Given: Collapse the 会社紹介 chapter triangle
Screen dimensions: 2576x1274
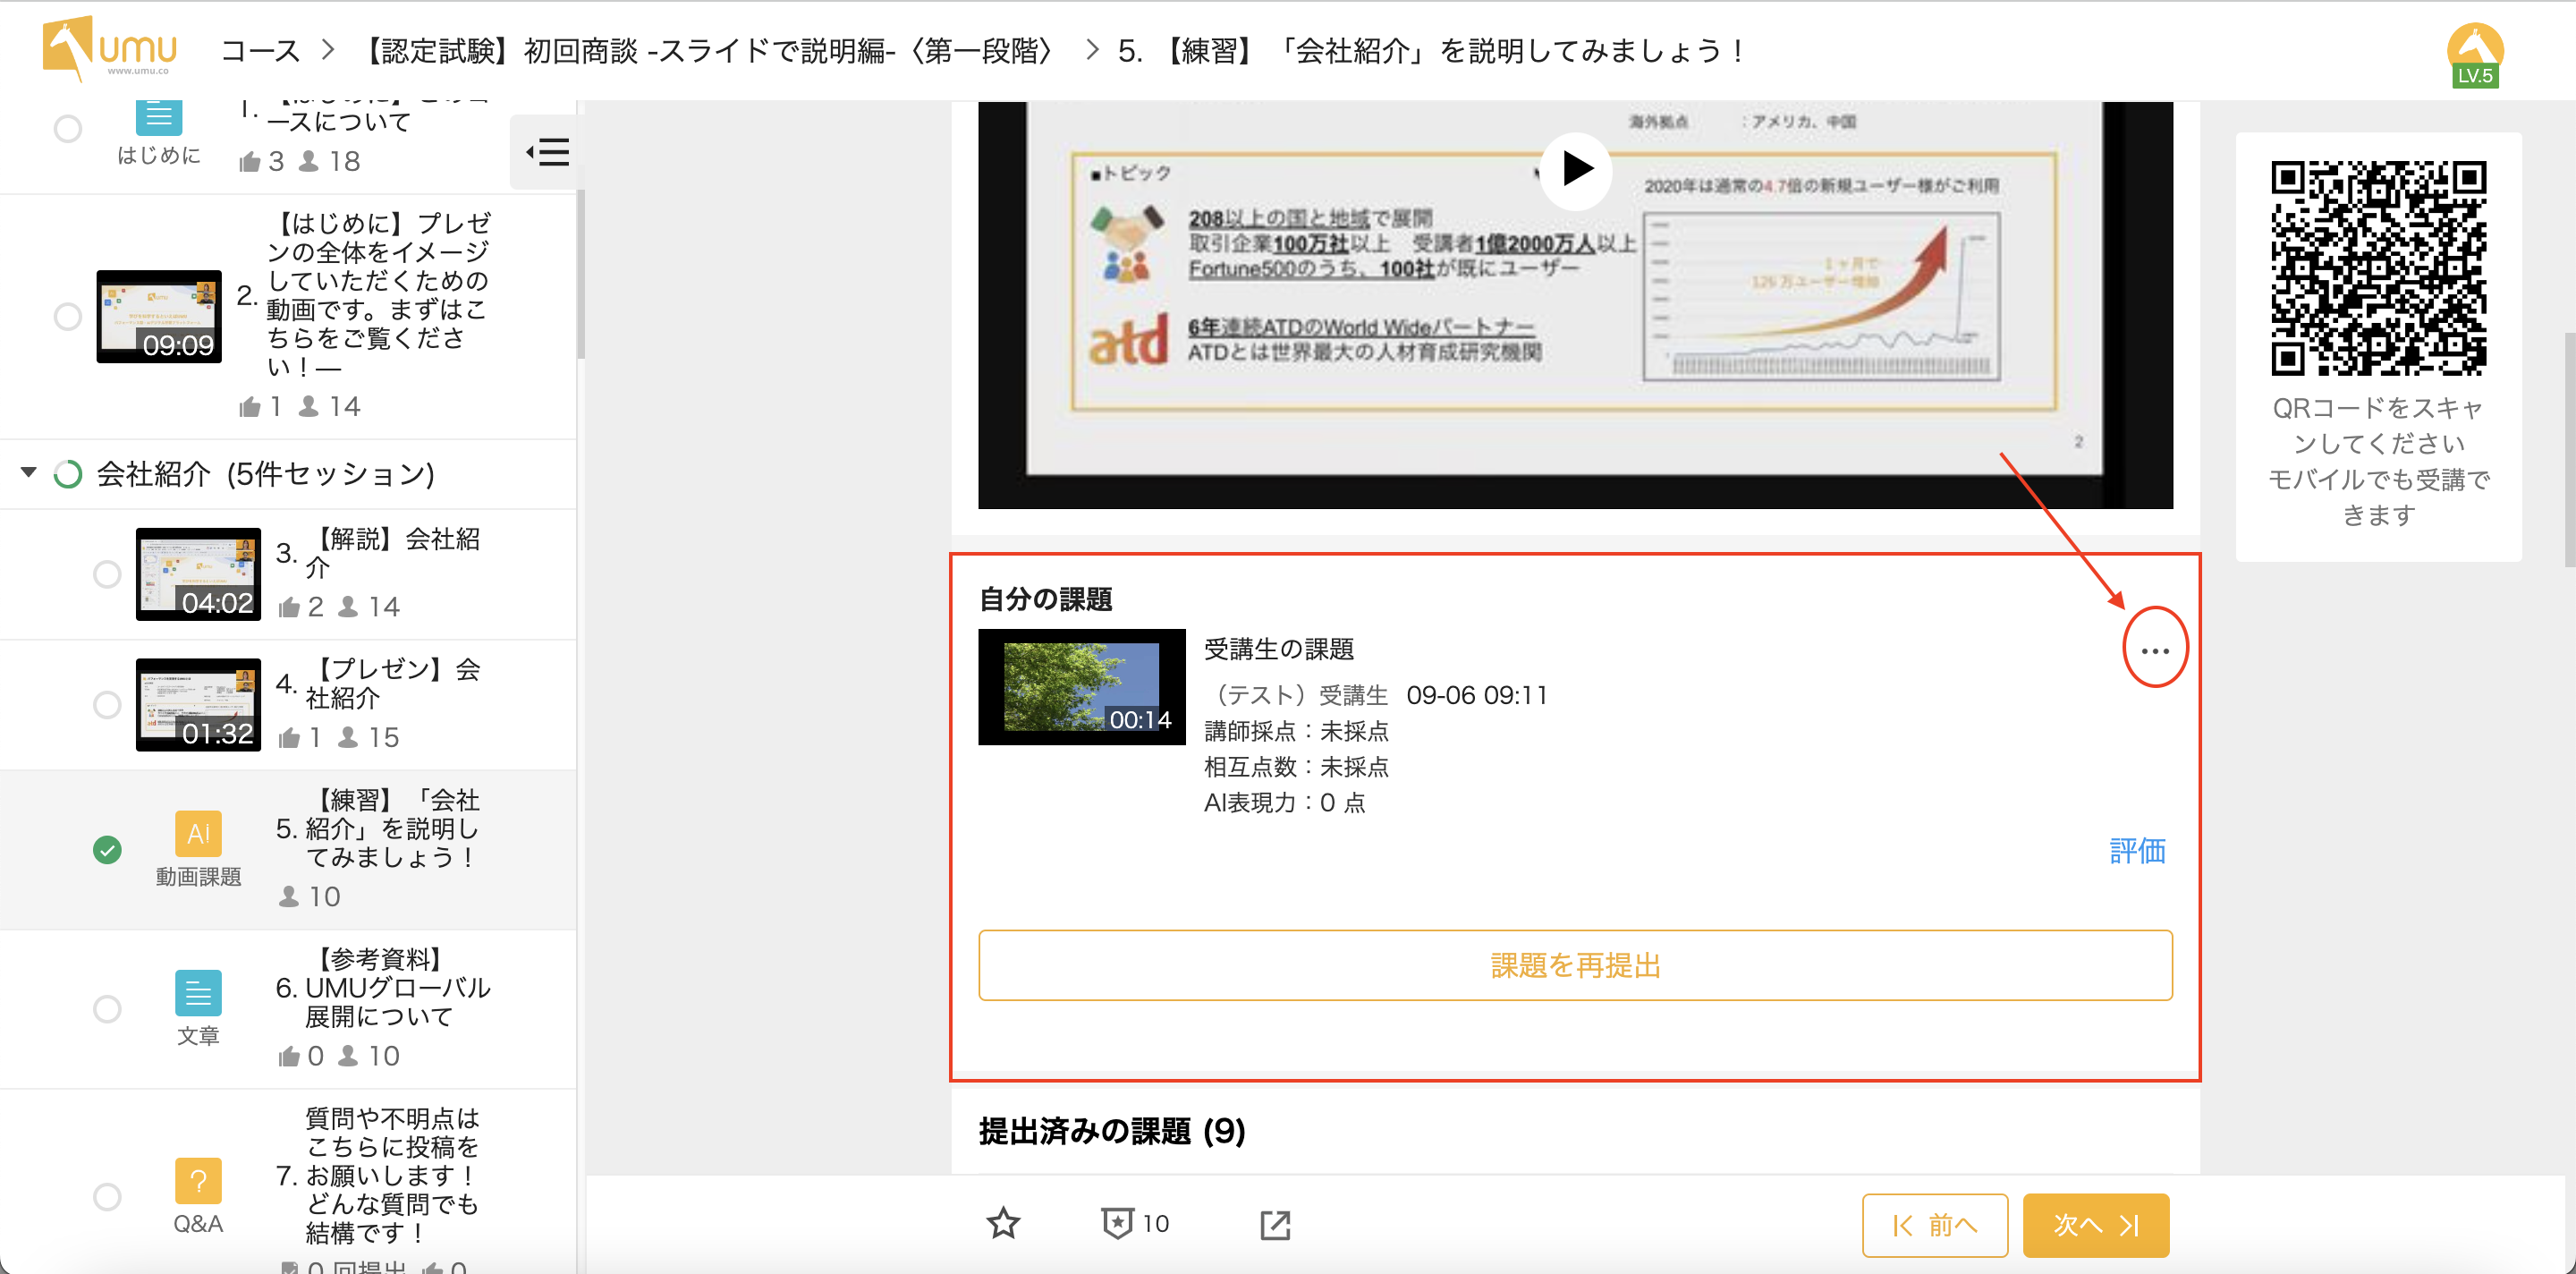Looking at the screenshot, I should 29,472.
